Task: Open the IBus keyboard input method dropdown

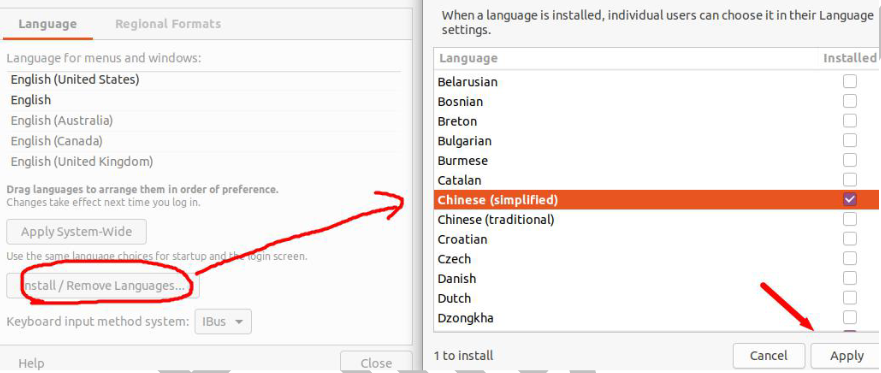Action: (223, 322)
